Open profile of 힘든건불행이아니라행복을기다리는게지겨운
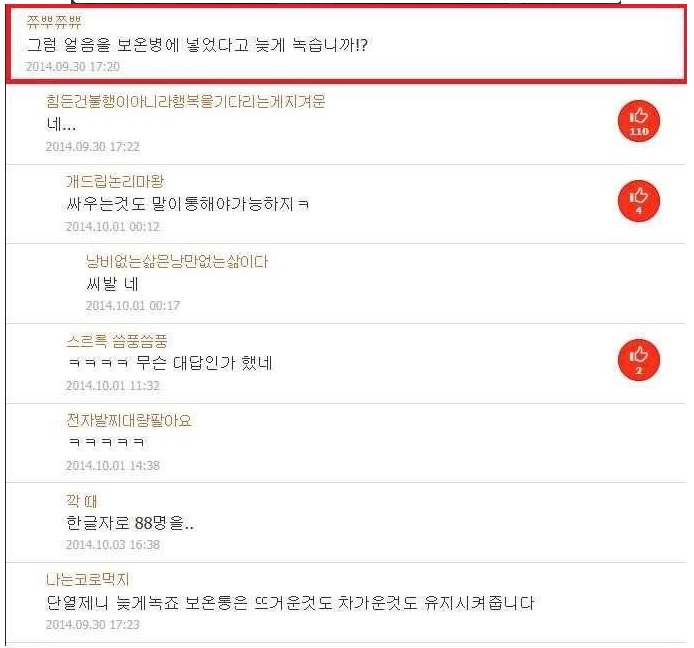 (185, 101)
